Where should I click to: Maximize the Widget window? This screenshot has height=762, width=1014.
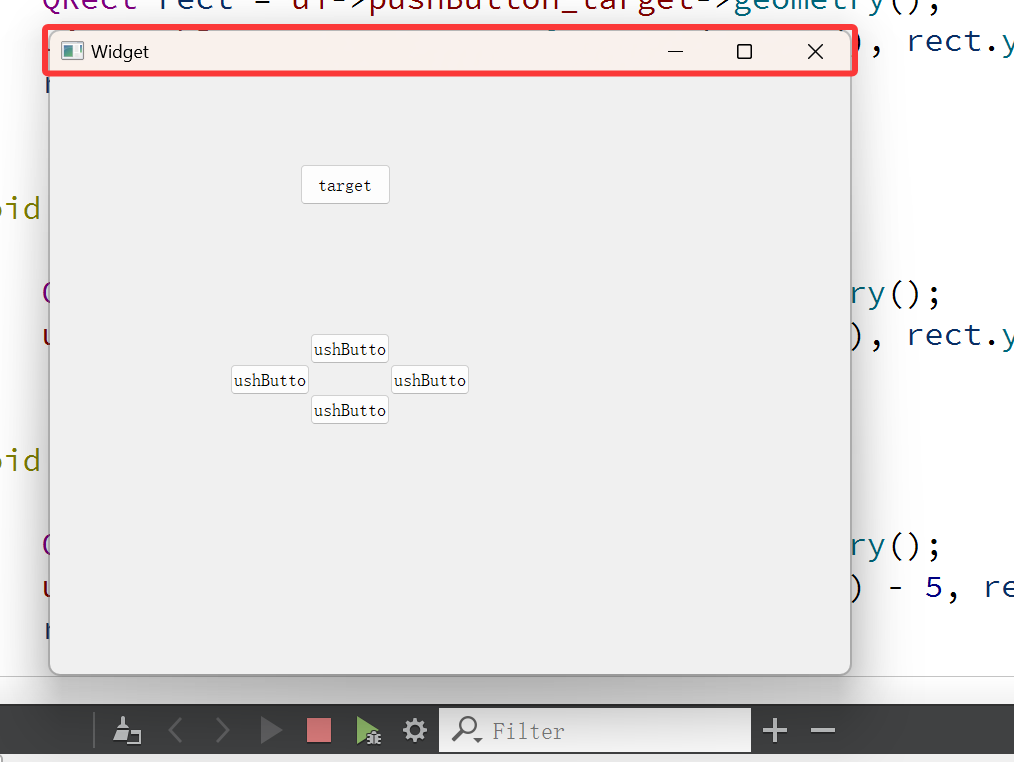coord(744,51)
